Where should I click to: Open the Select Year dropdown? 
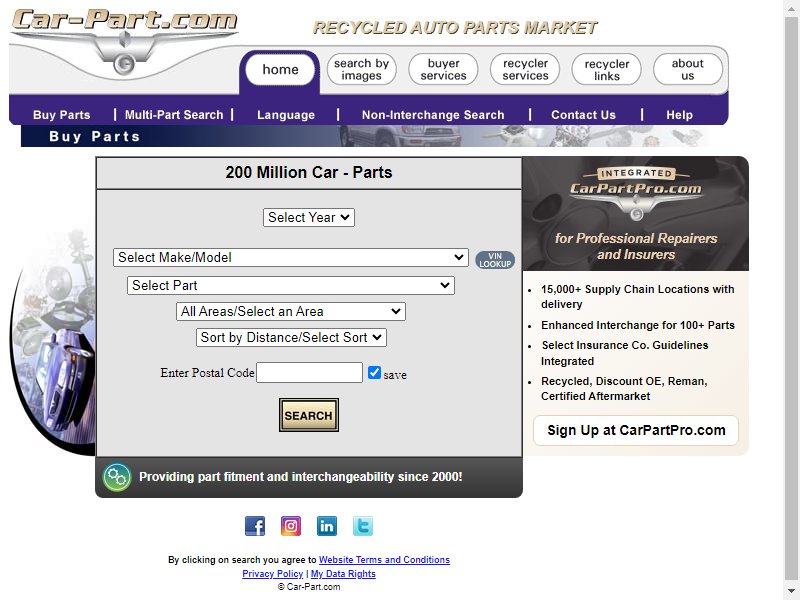[x=309, y=217]
